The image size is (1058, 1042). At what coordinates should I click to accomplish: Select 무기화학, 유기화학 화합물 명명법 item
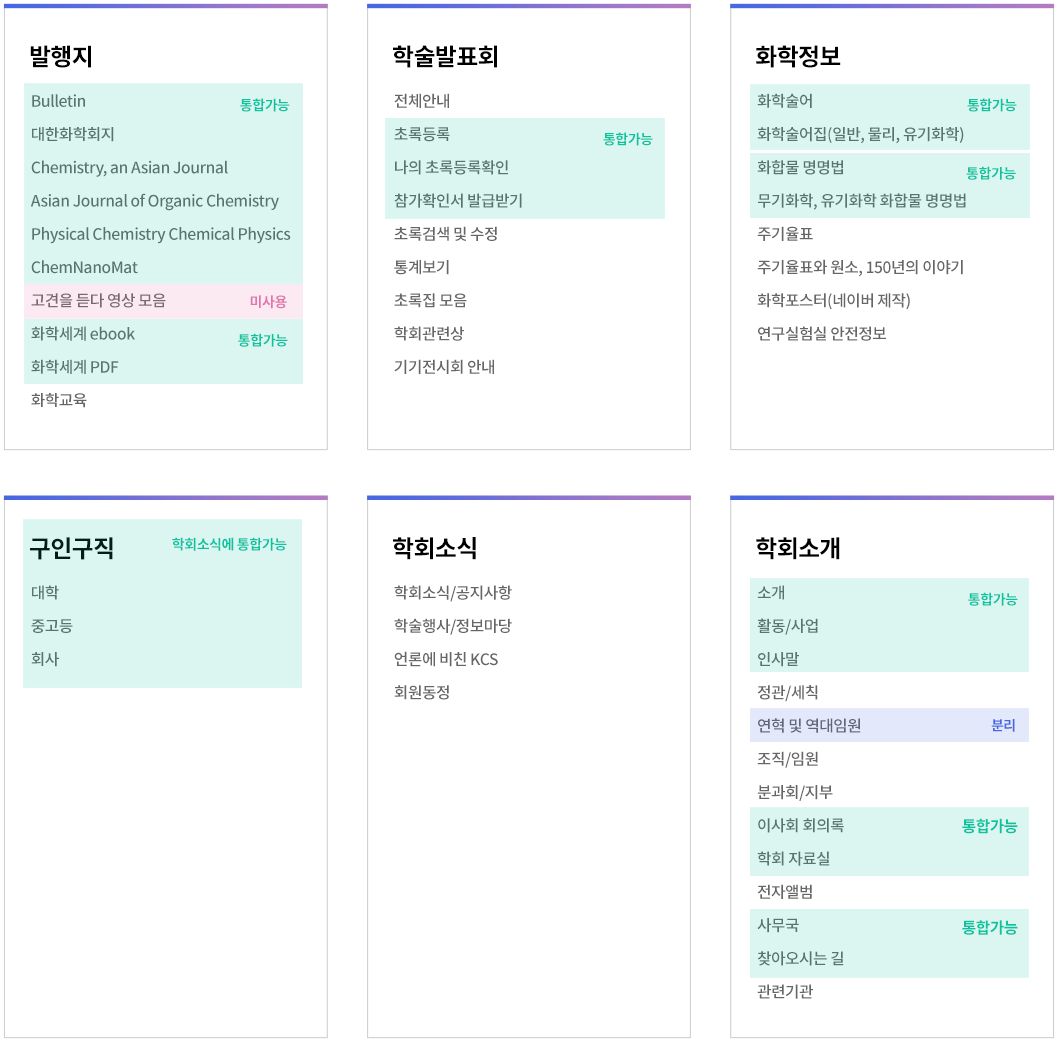(862, 200)
